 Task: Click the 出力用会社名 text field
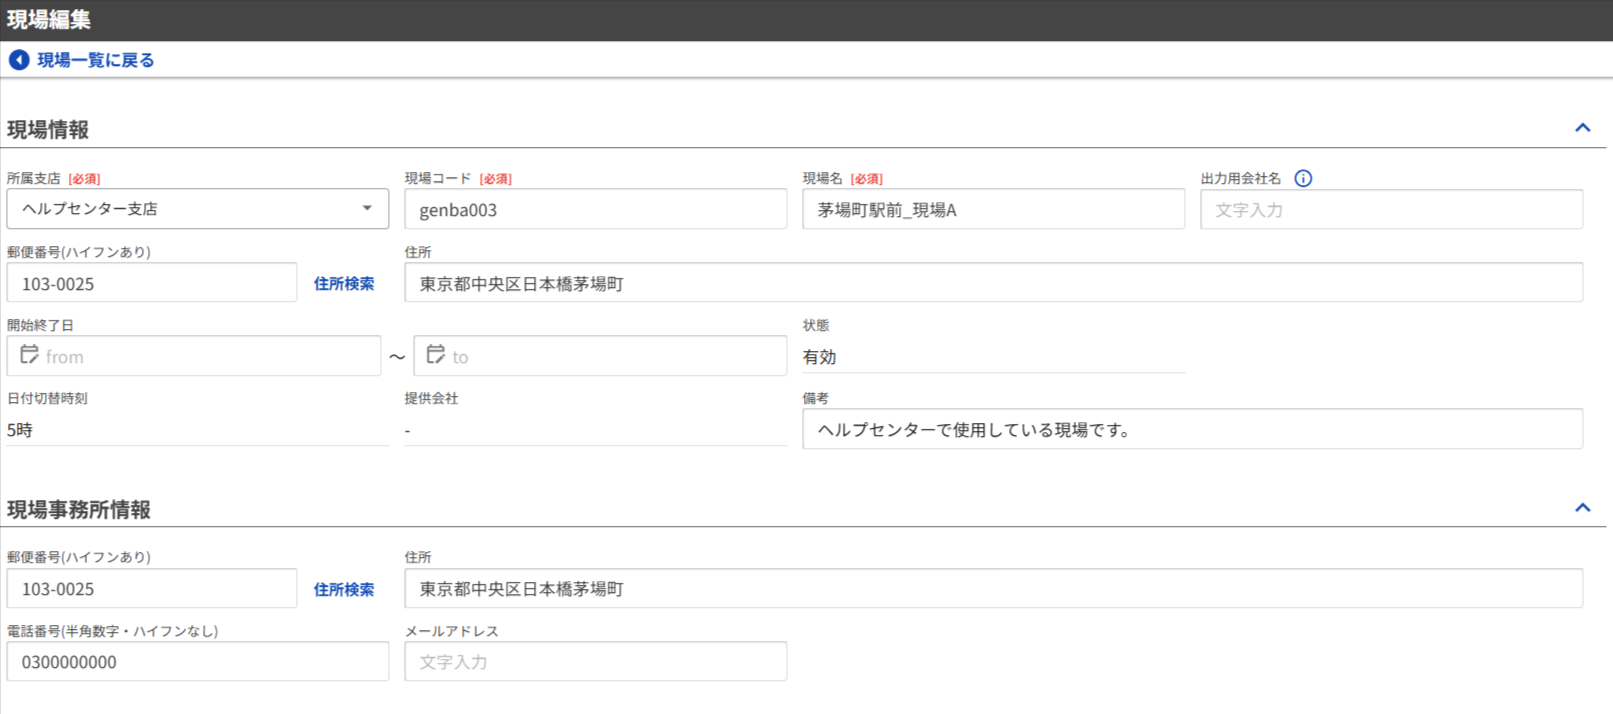coord(1390,210)
